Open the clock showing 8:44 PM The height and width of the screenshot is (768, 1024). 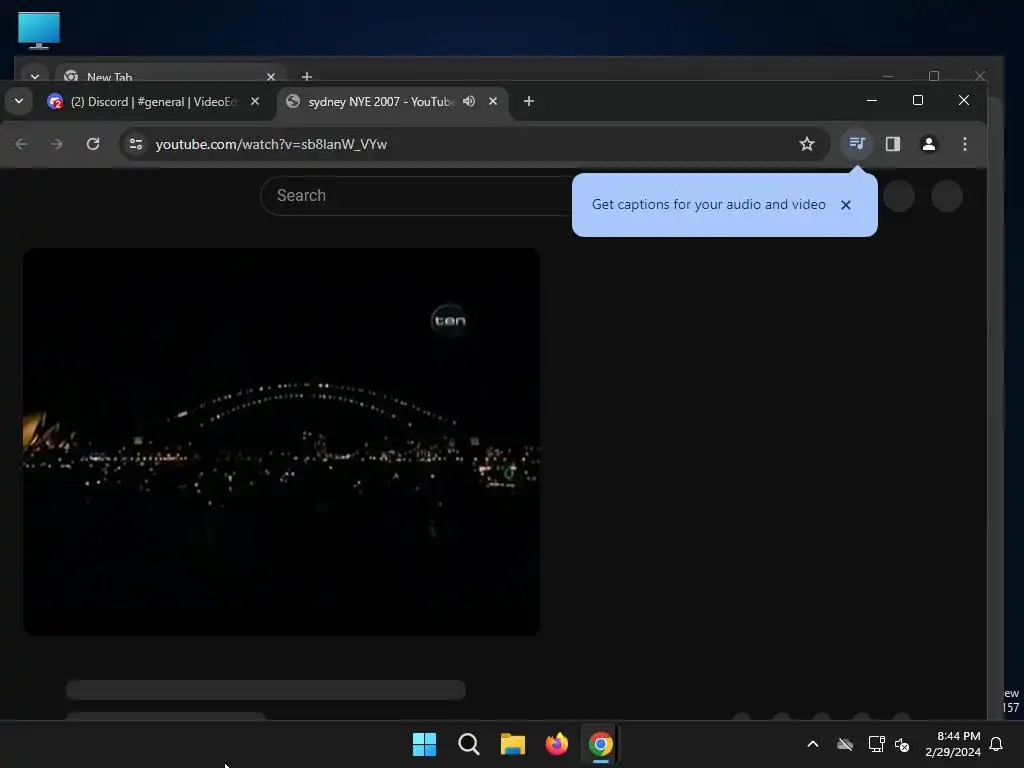953,744
